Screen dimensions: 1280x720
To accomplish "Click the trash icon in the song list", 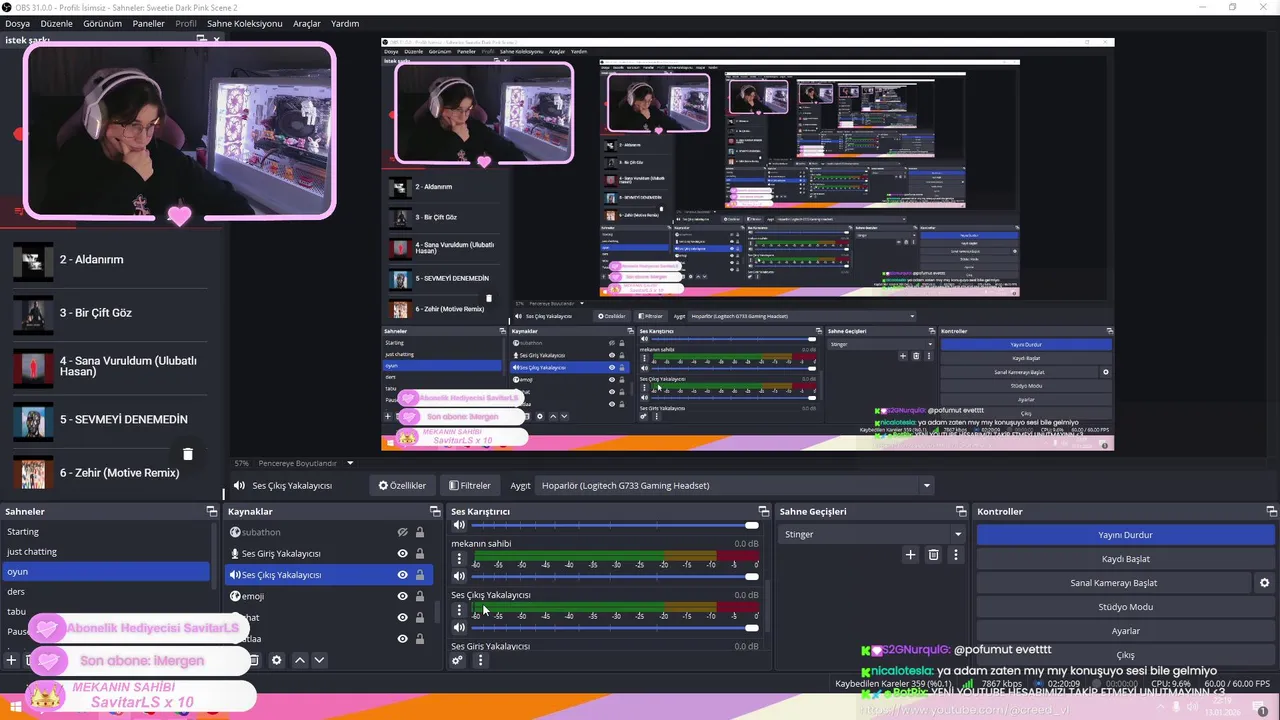I will tap(187, 454).
